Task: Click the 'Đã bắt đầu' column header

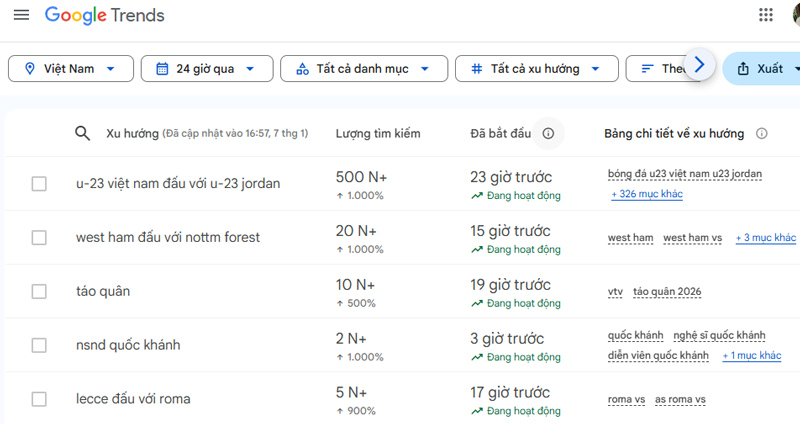Action: [x=501, y=134]
